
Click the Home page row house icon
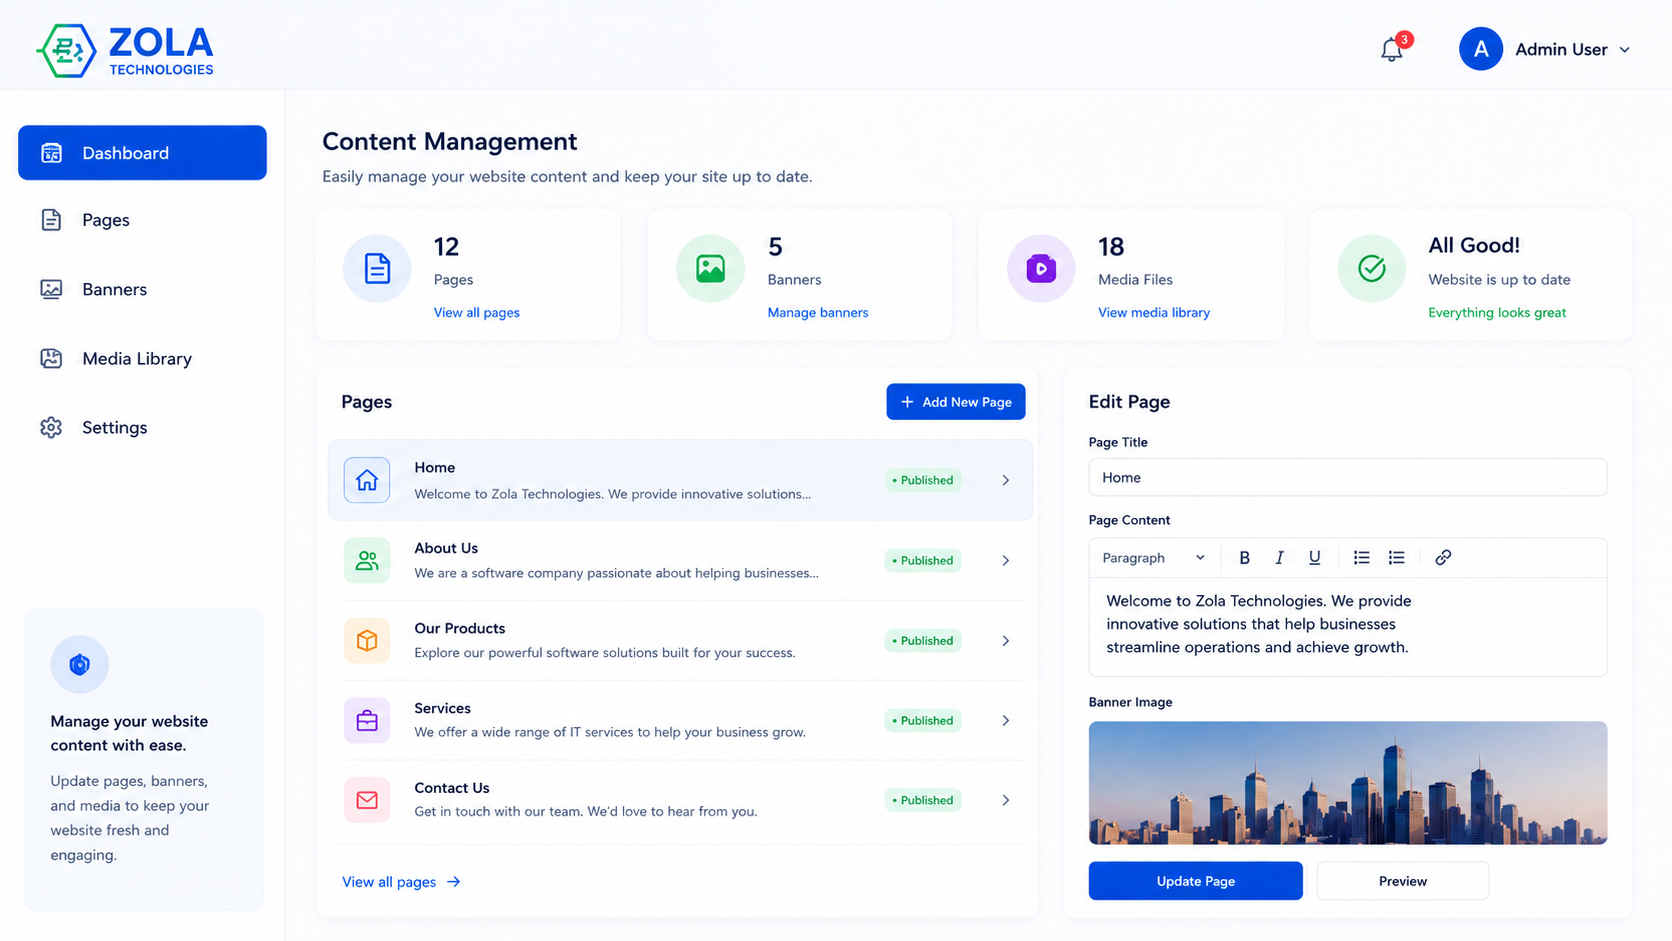(x=367, y=480)
